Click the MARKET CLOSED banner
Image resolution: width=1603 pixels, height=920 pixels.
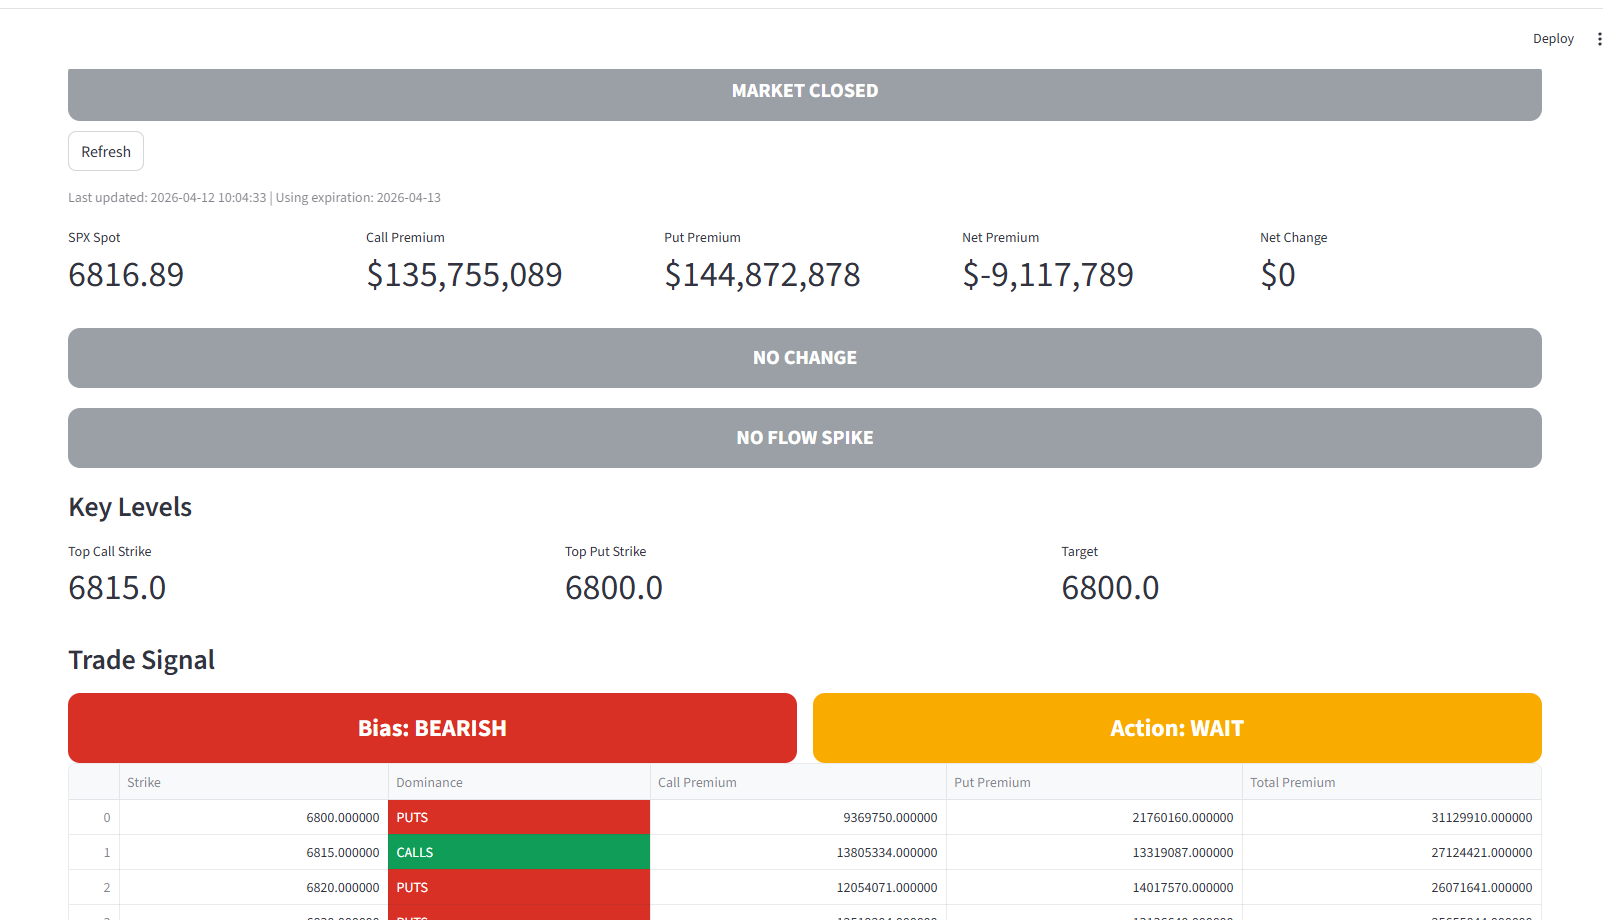(804, 92)
